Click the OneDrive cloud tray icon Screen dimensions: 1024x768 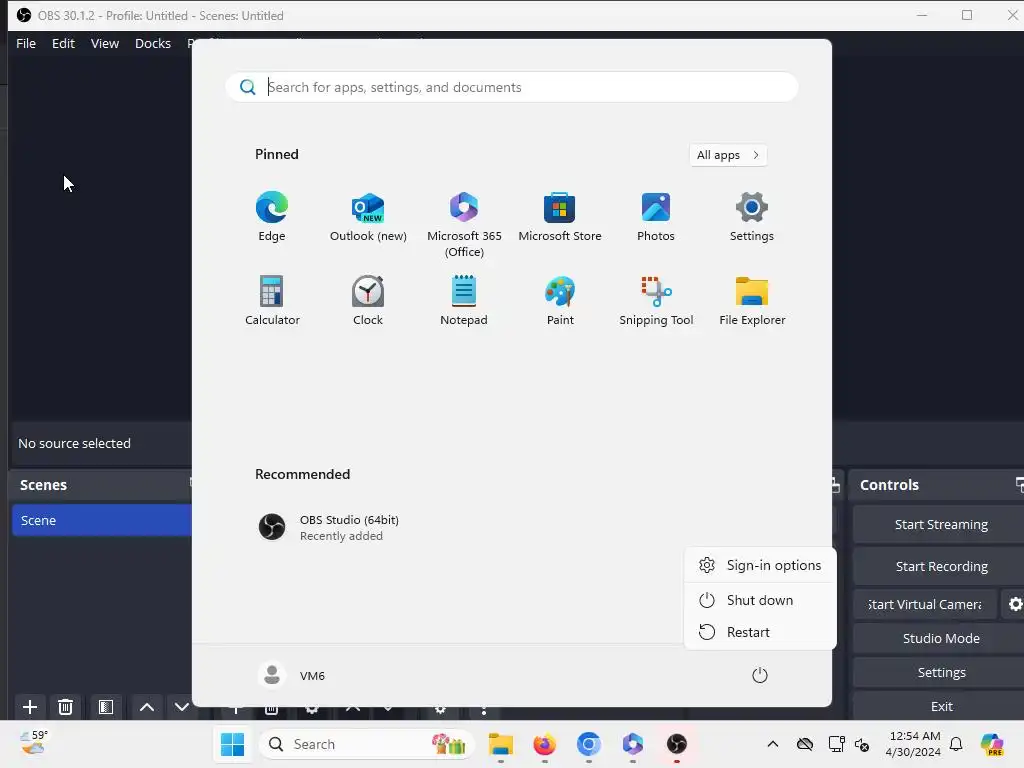pos(805,744)
